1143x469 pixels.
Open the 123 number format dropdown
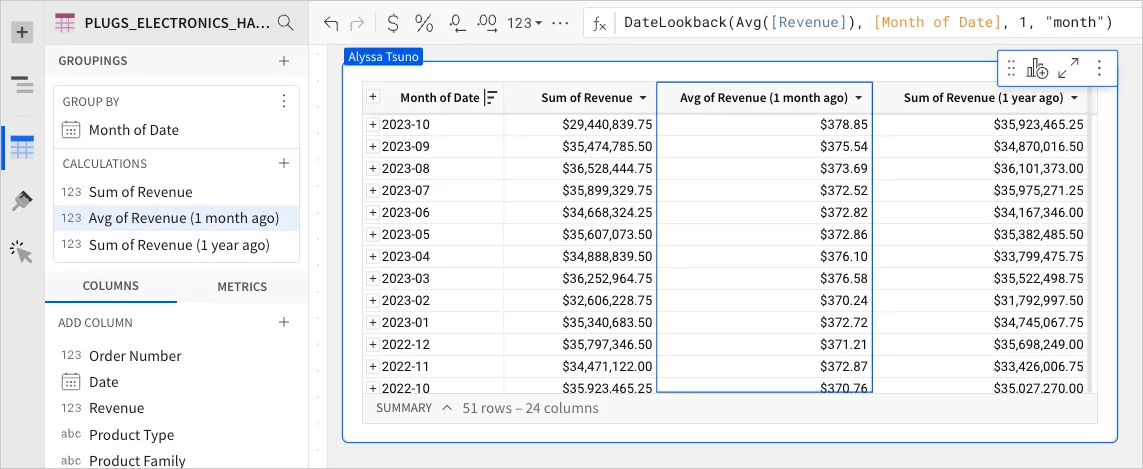click(524, 23)
